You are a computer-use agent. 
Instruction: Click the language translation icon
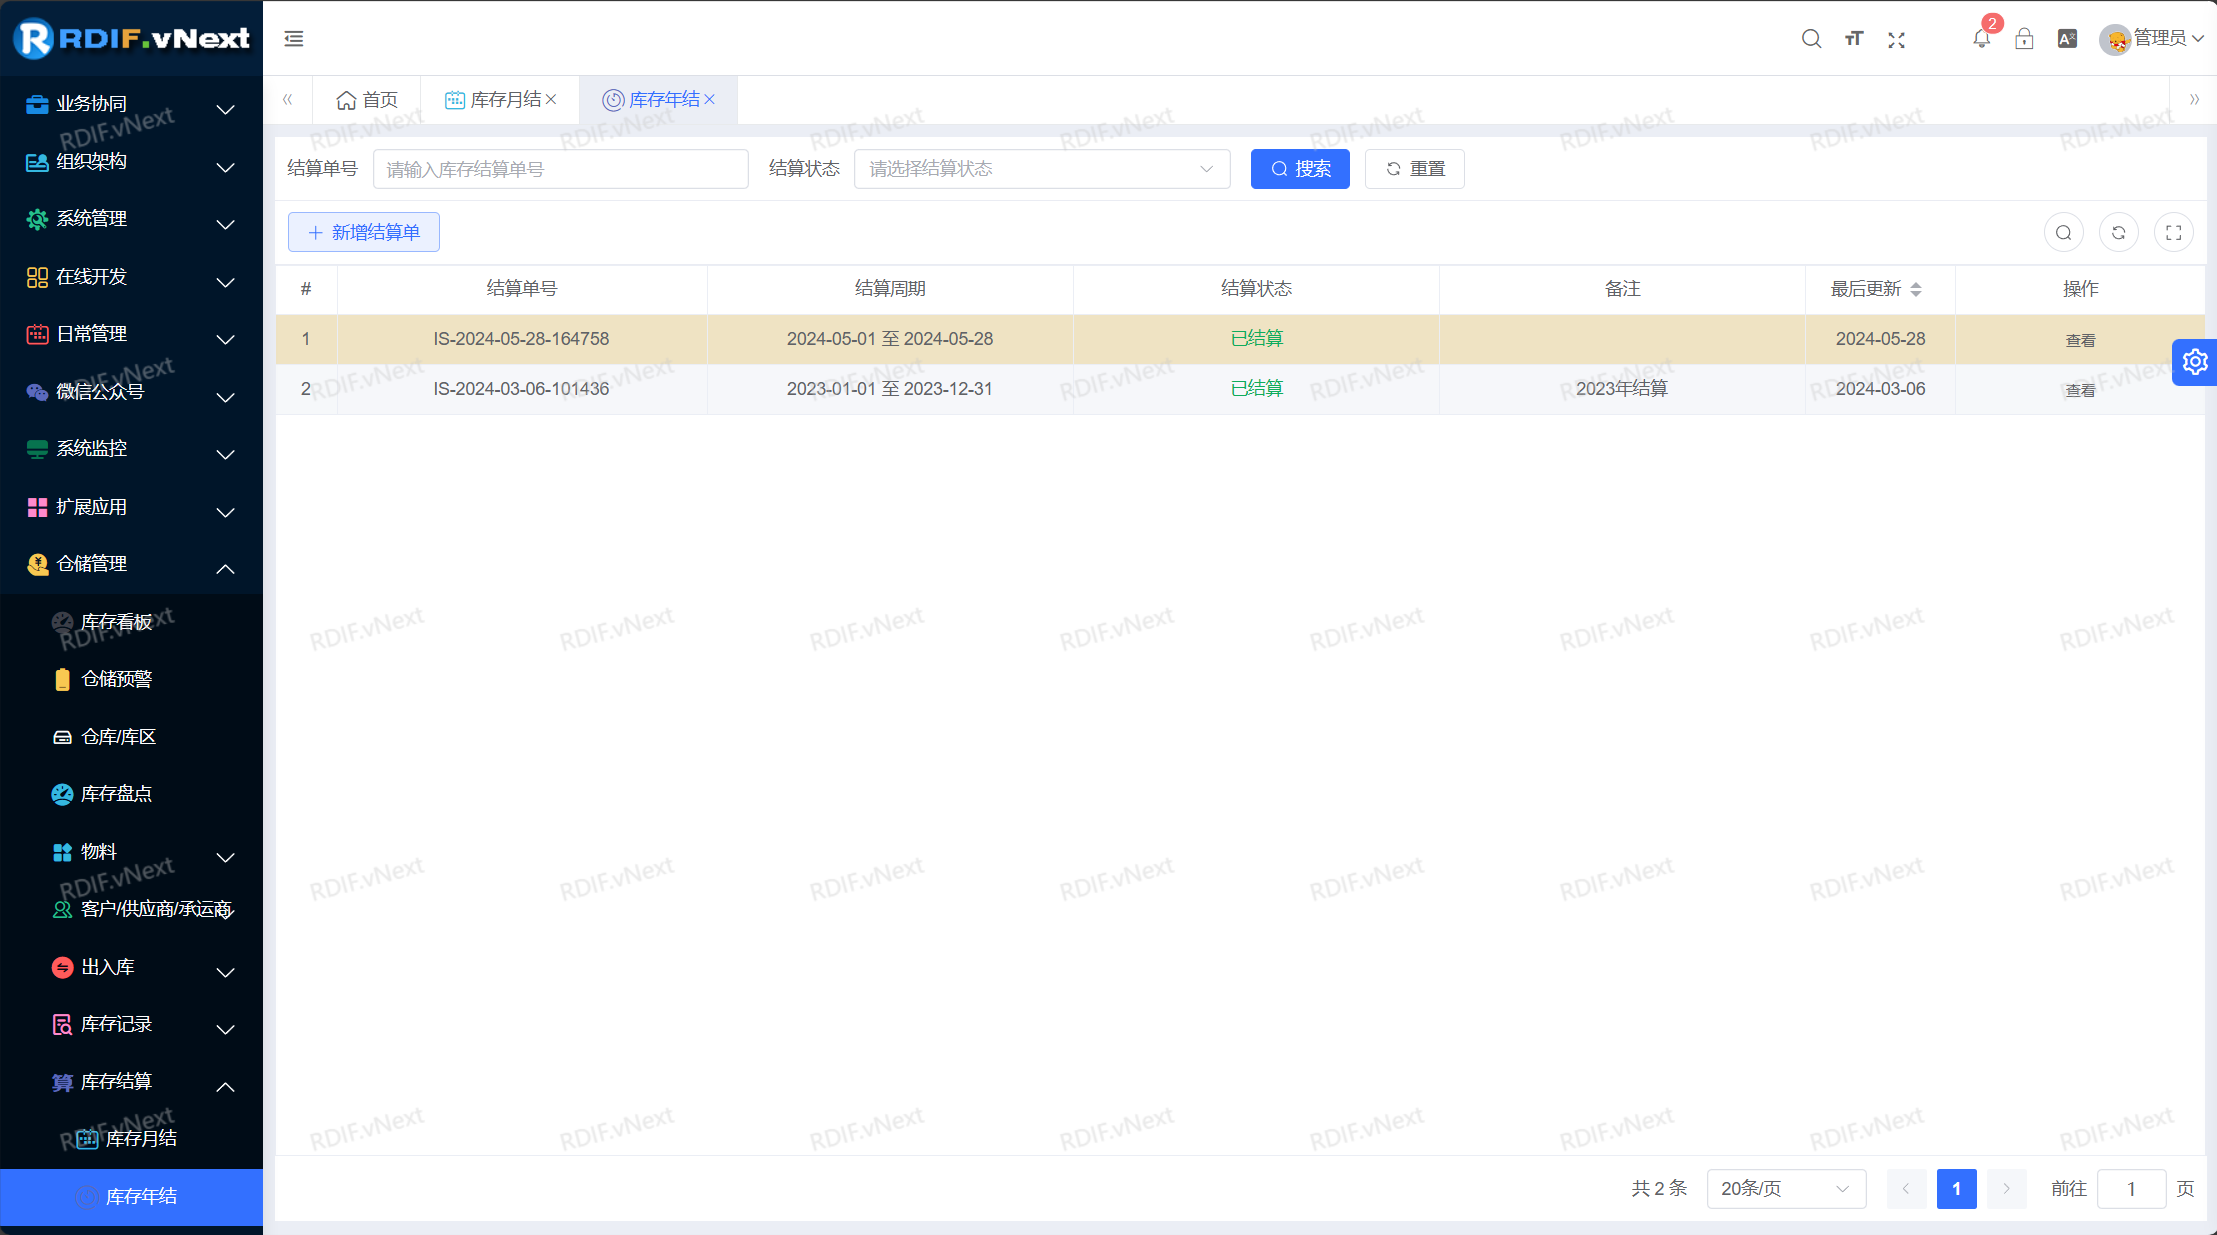point(2067,39)
